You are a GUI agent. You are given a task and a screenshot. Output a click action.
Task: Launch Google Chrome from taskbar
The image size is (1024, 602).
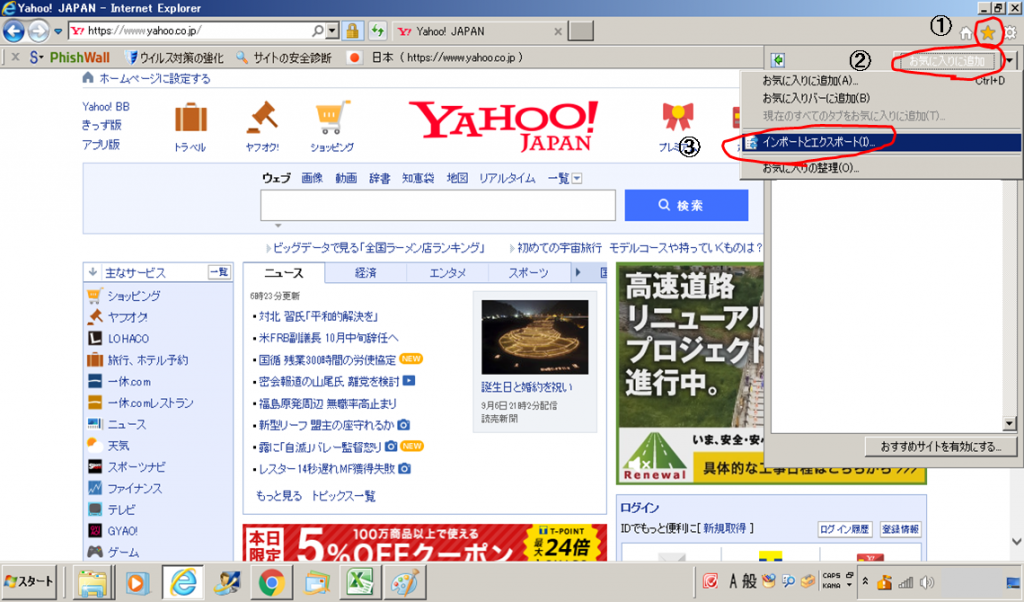[271, 582]
